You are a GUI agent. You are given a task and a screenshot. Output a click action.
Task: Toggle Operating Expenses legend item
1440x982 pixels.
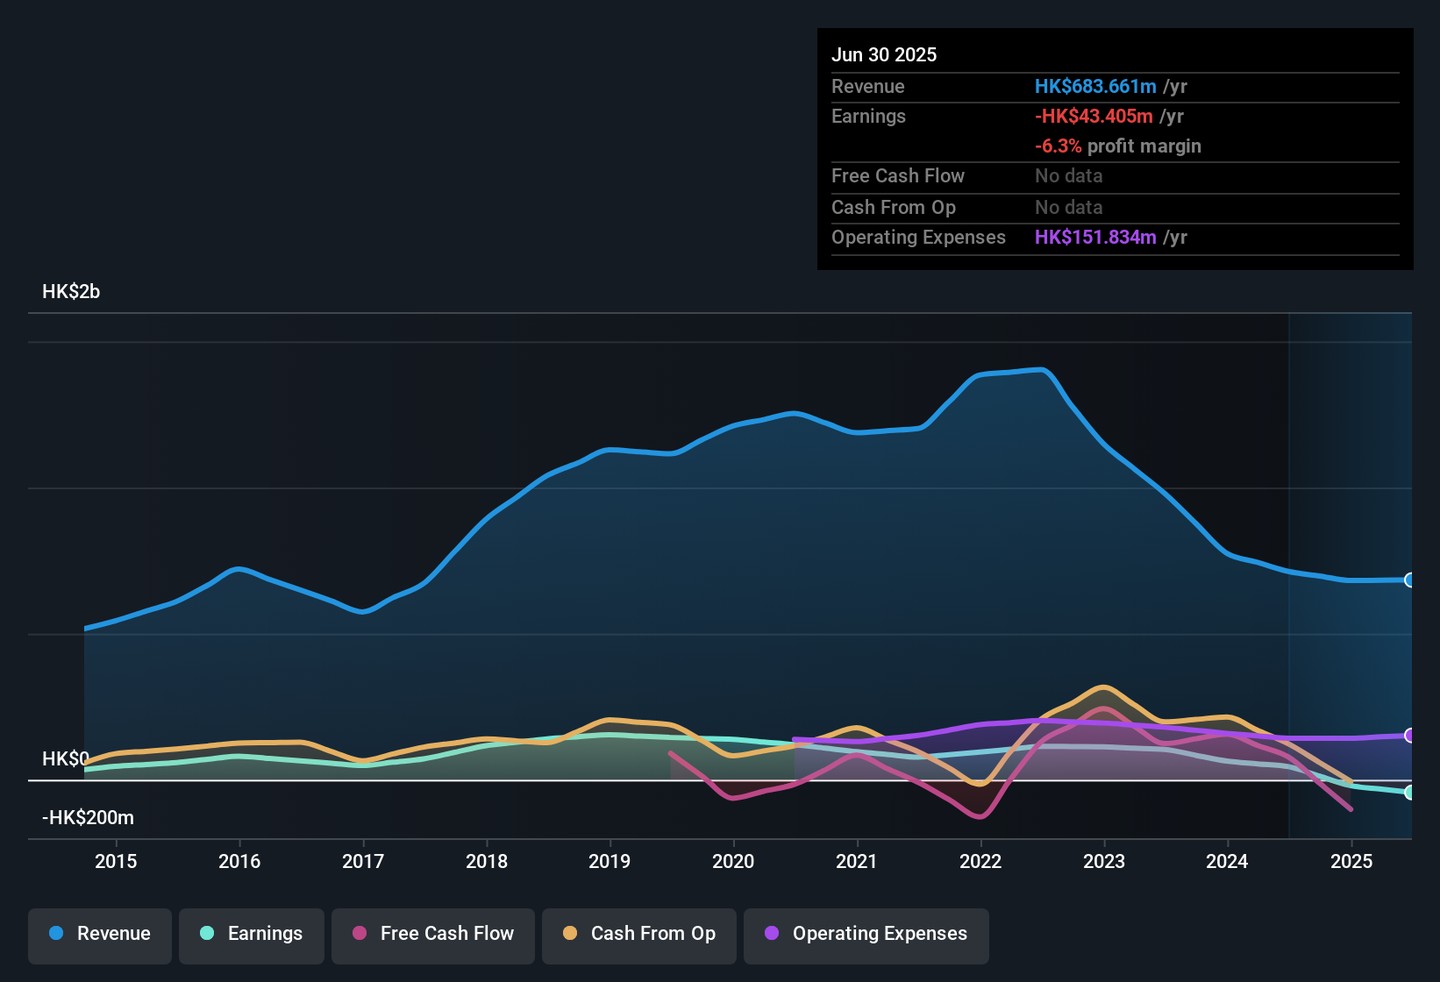tap(866, 934)
